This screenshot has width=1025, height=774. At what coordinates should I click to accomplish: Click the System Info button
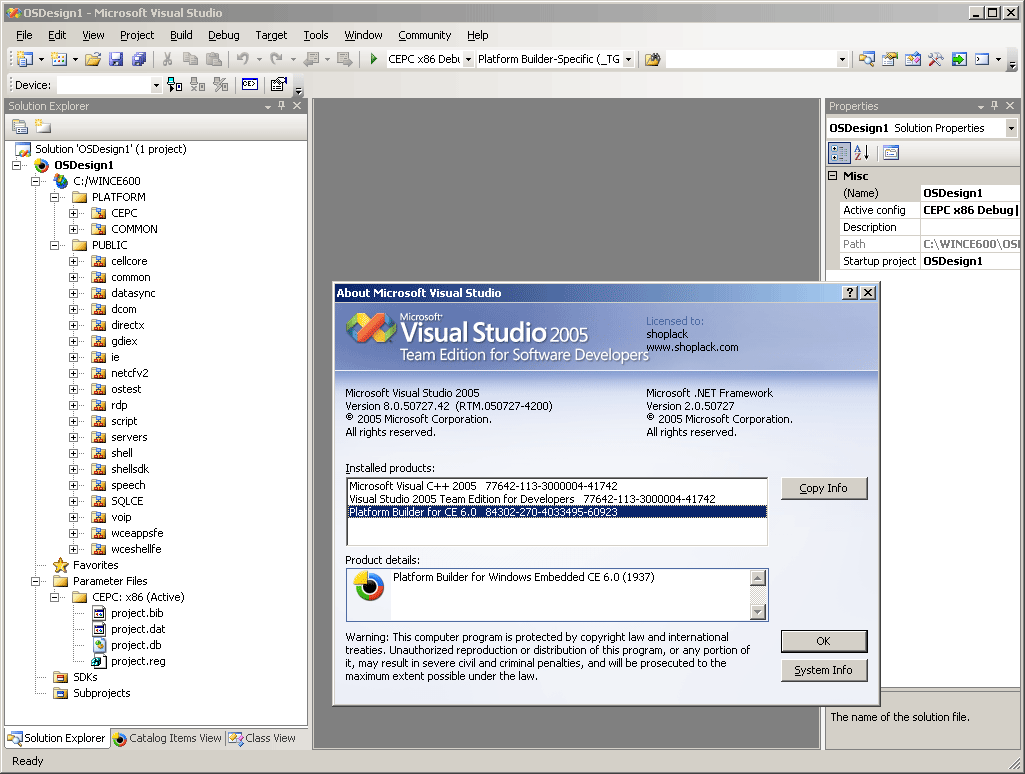pyautogui.click(x=824, y=670)
